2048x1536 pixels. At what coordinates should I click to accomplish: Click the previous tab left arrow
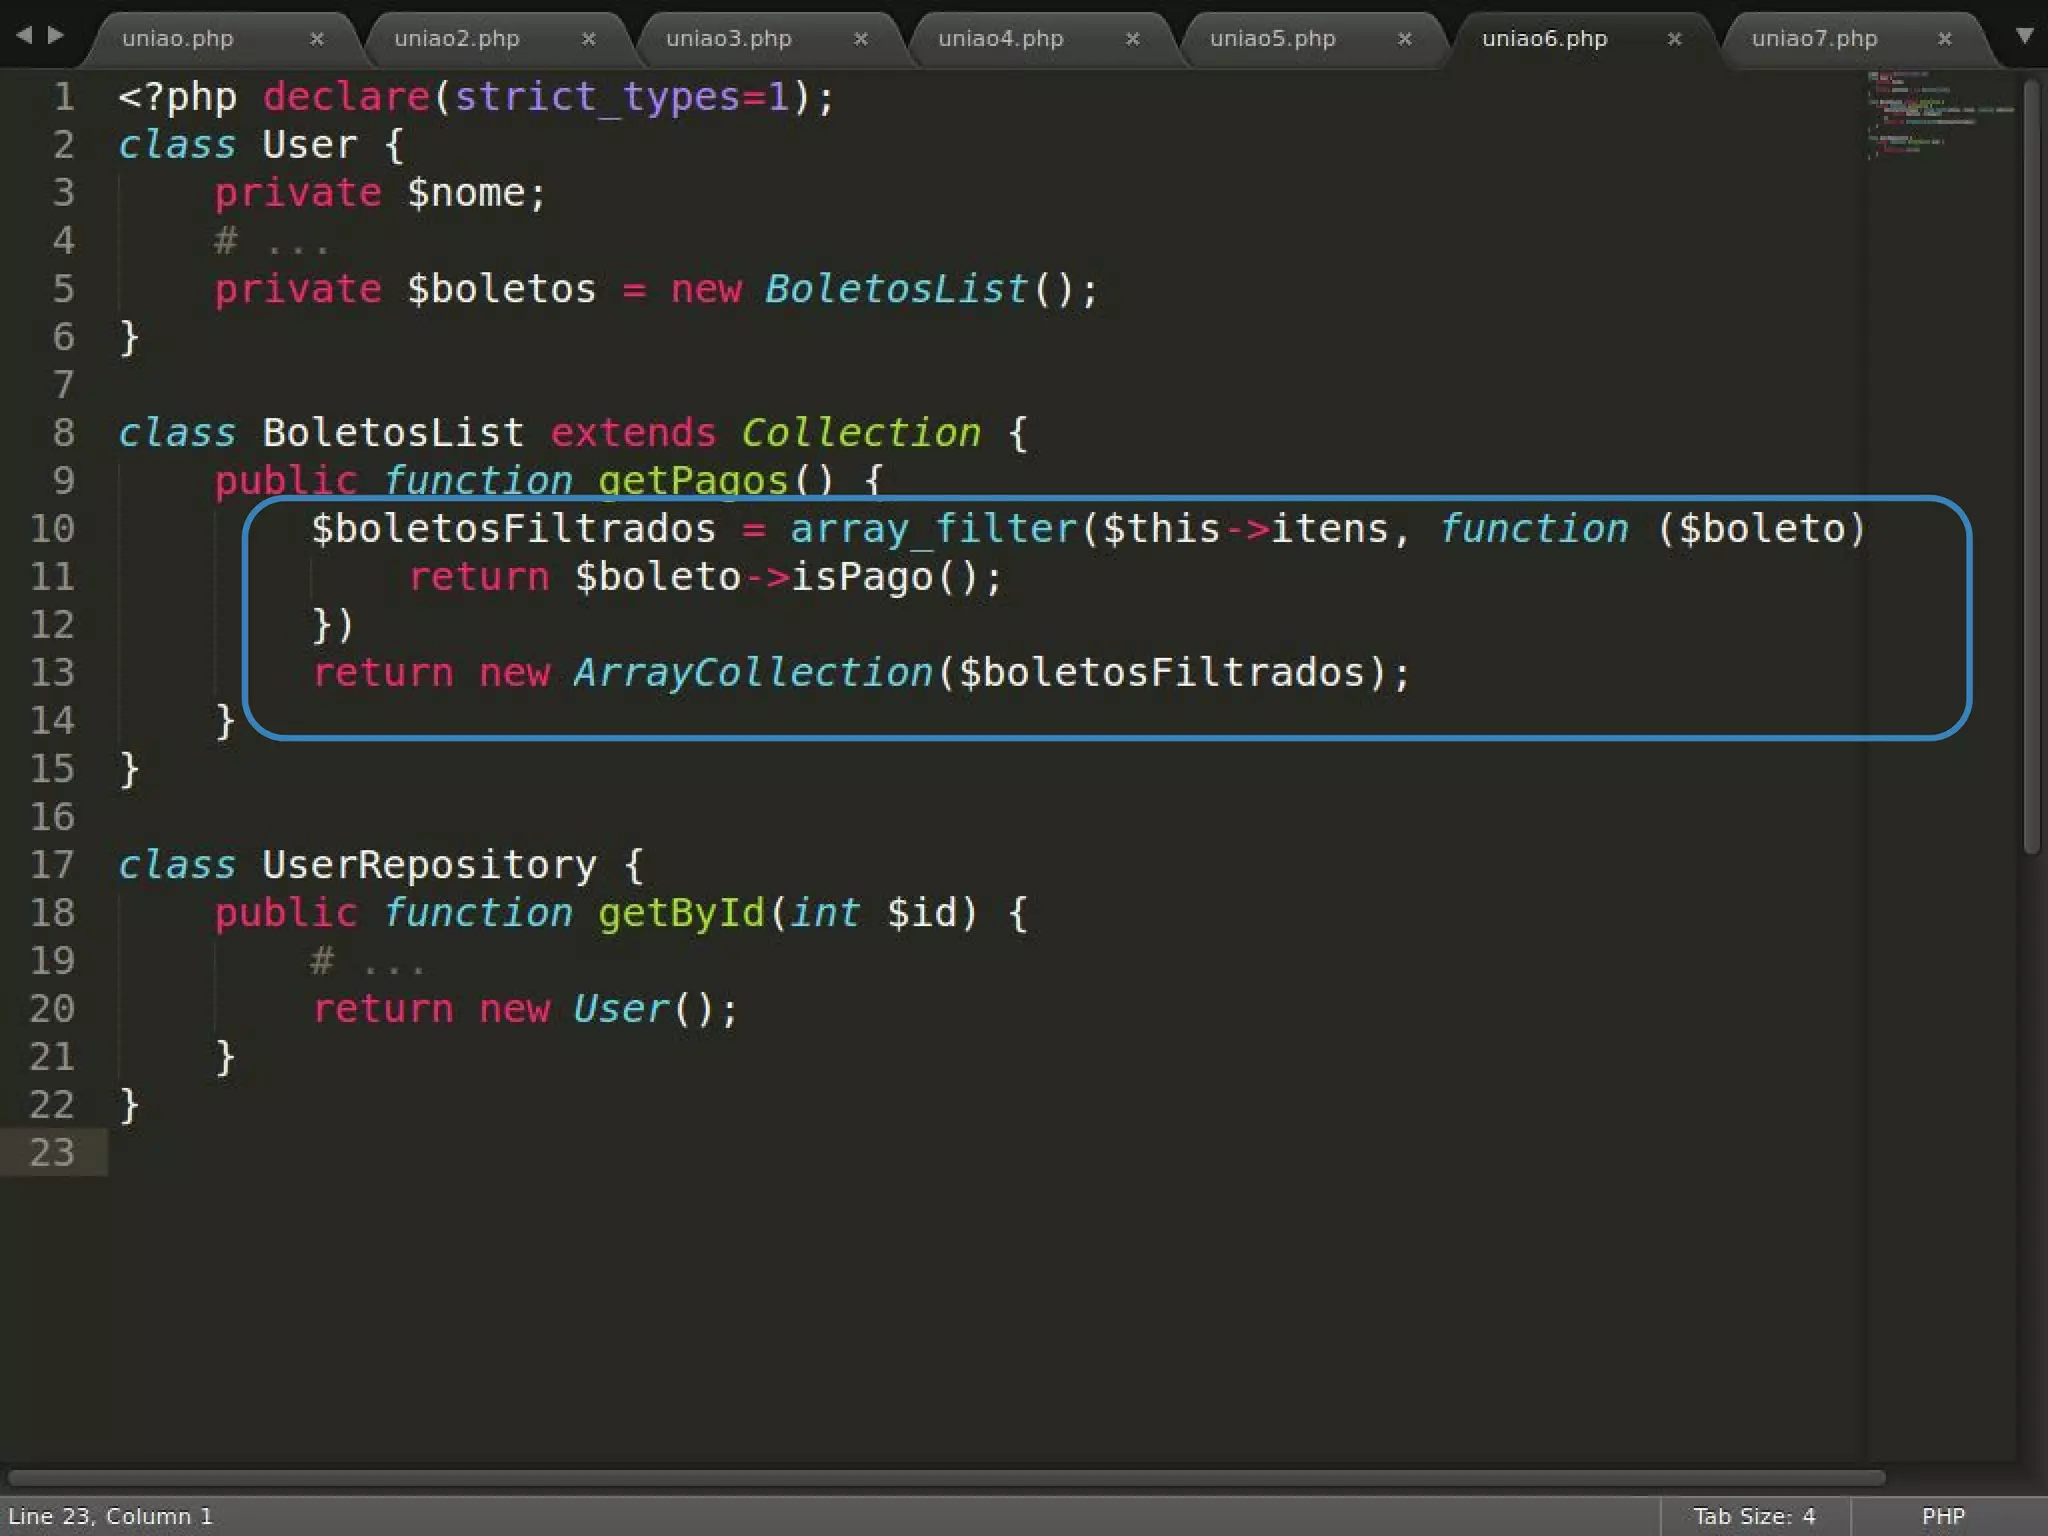24,36
